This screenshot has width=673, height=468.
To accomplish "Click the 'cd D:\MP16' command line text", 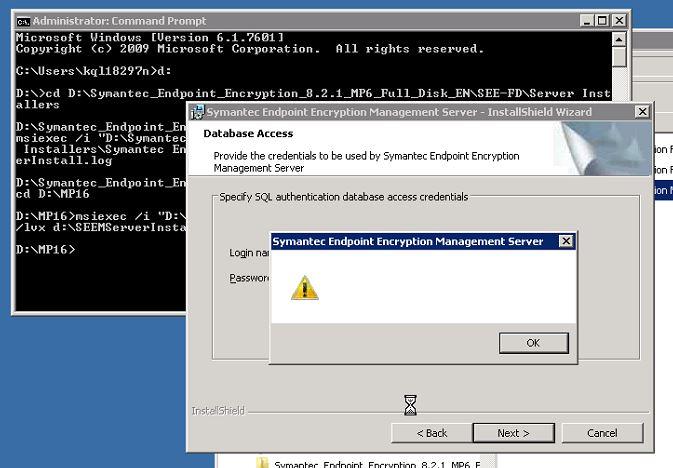I will click(53, 194).
